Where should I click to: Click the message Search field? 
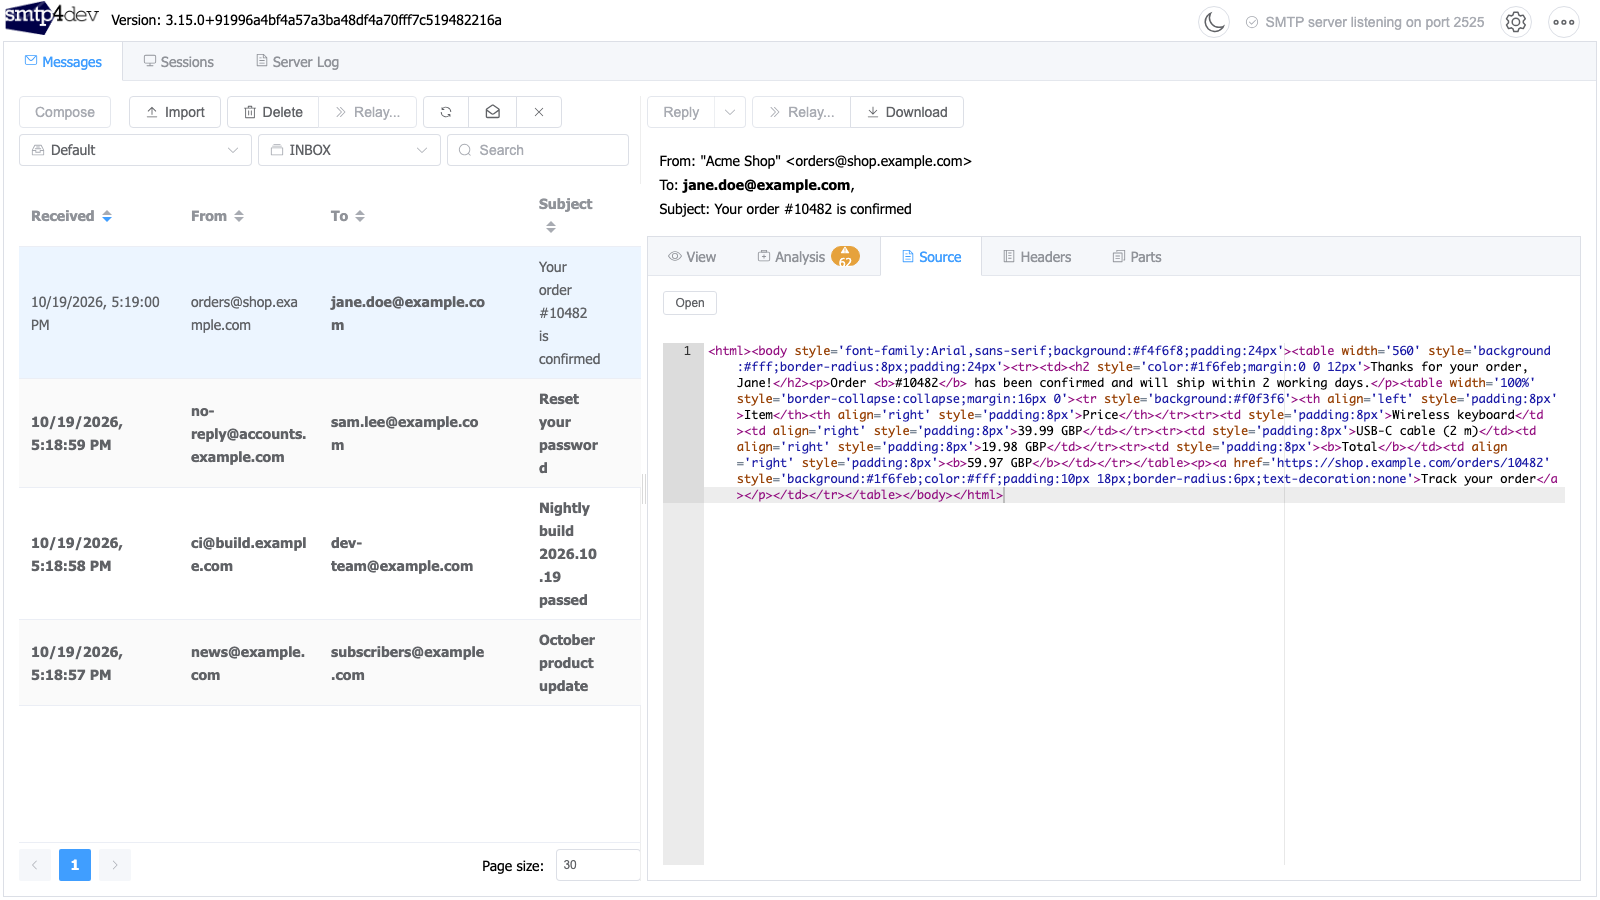pos(538,150)
